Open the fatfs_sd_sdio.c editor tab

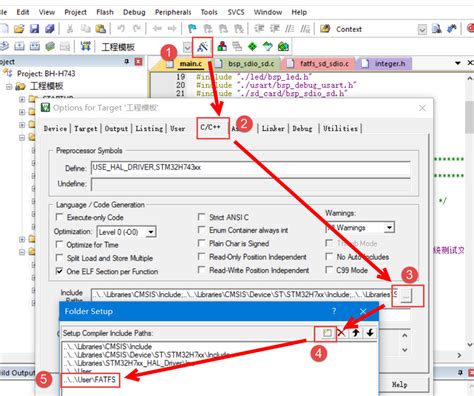coord(318,63)
